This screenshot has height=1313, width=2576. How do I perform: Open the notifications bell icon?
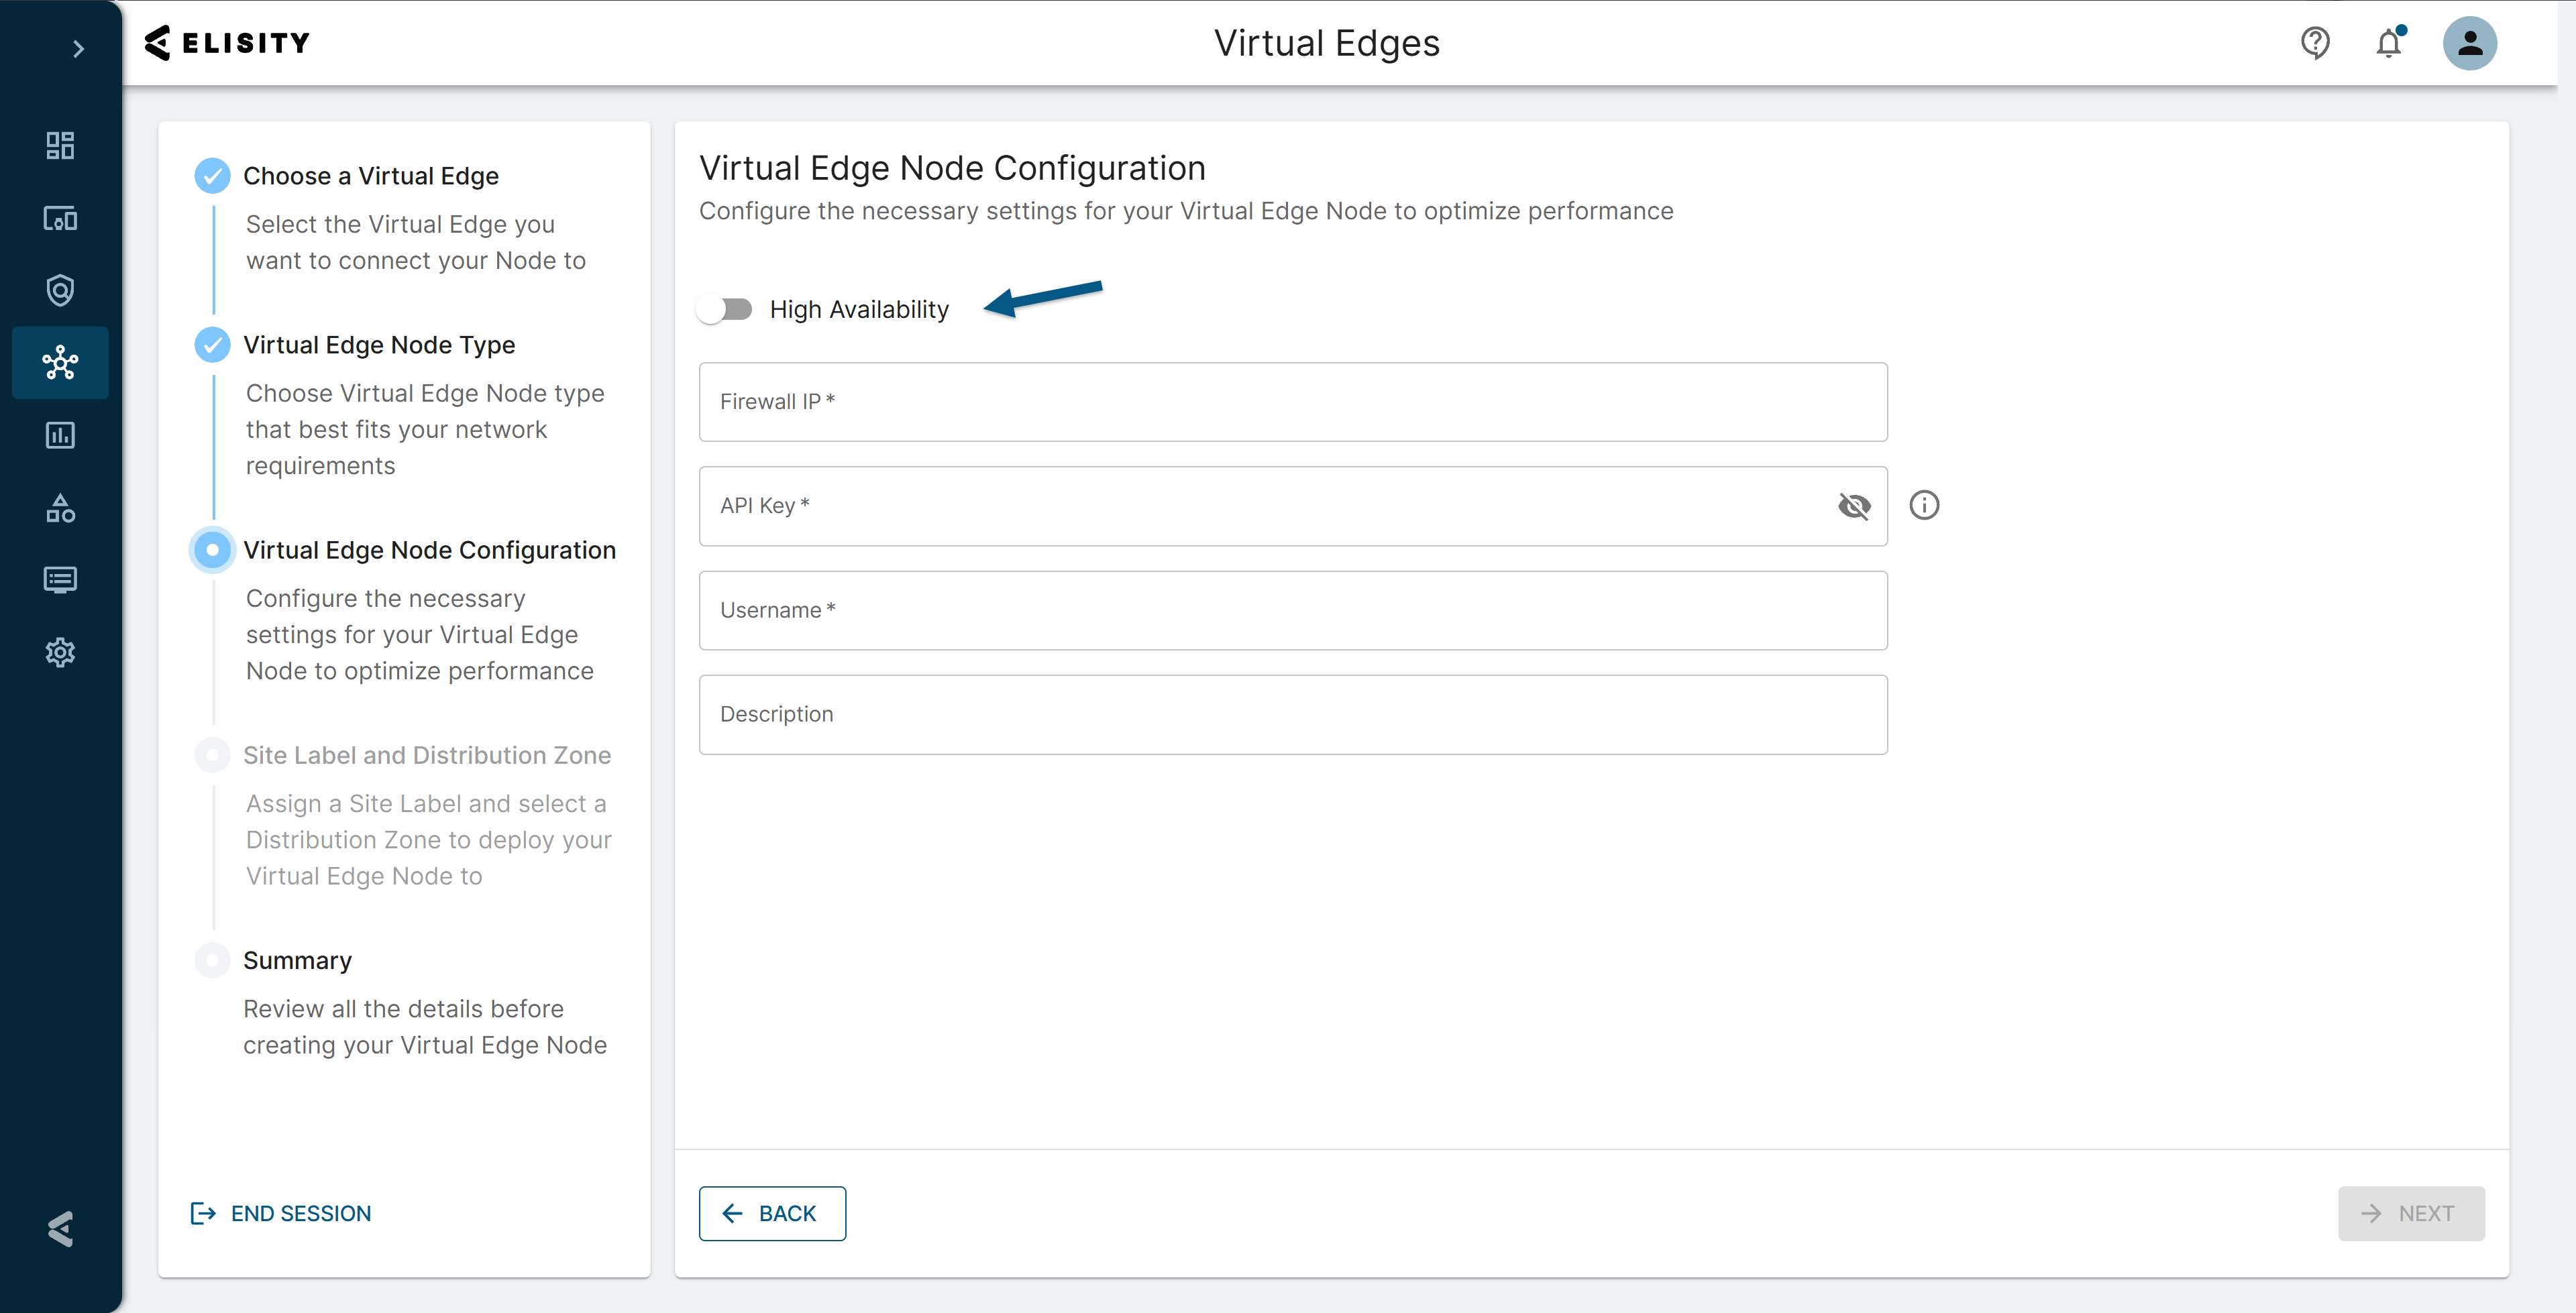coord(2389,43)
